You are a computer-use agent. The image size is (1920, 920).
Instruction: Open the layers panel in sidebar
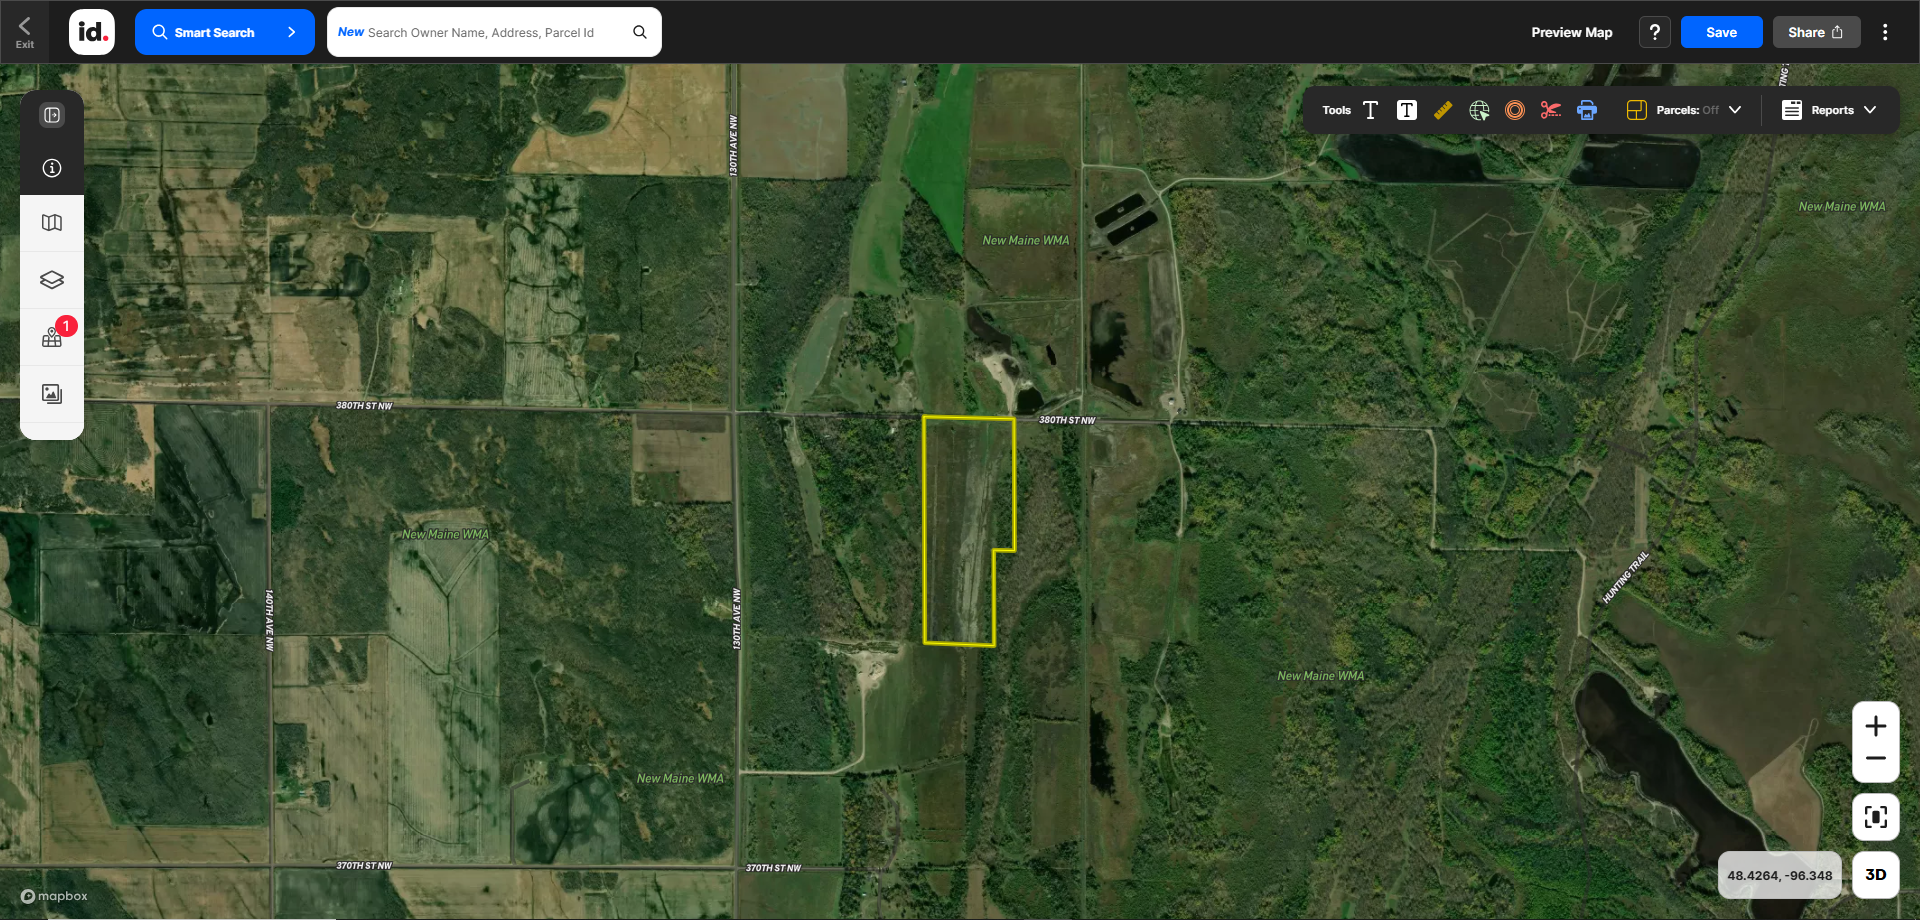tap(52, 280)
